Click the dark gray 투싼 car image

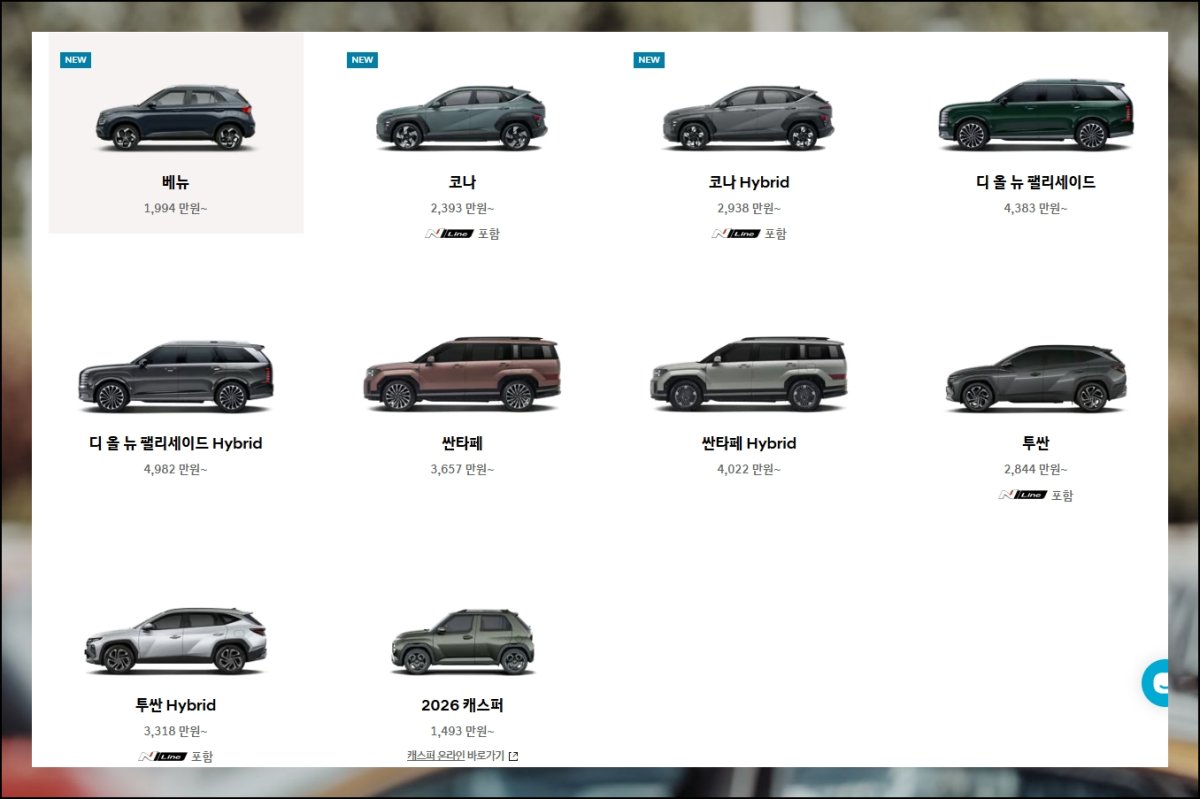tap(1036, 378)
